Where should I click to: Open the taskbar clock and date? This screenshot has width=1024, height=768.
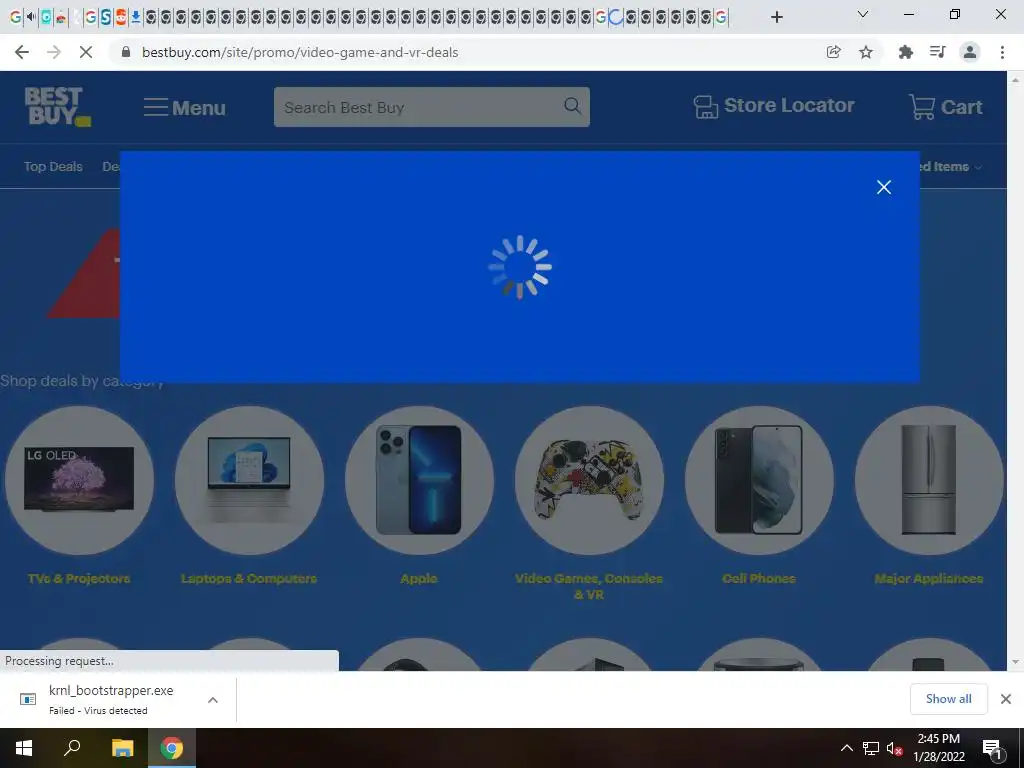pos(938,748)
